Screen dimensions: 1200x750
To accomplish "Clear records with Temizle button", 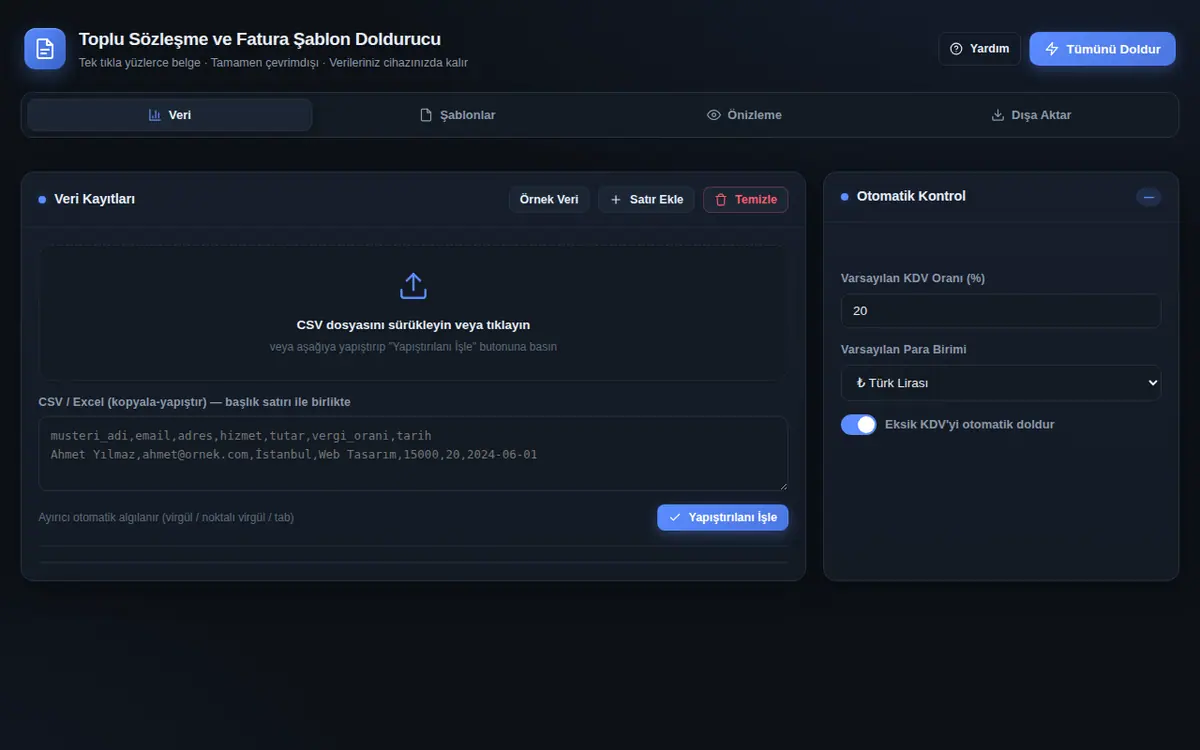I will [x=746, y=200].
